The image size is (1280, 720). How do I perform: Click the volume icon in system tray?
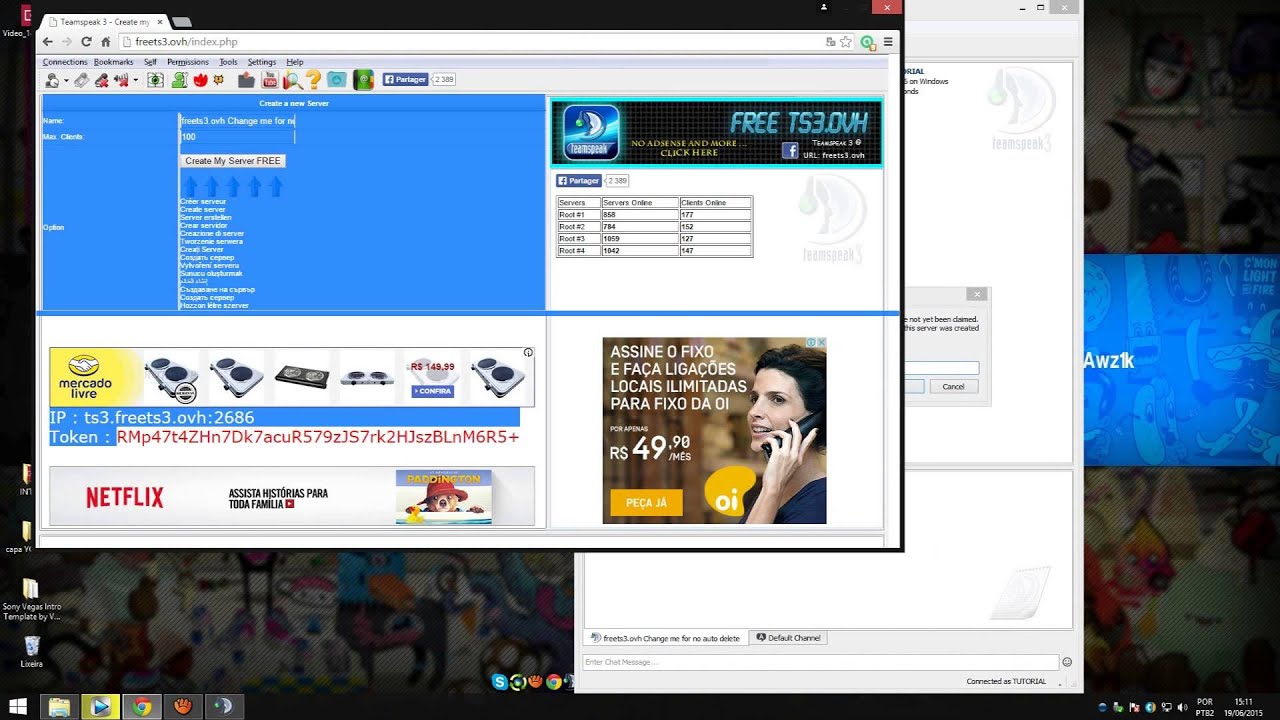tap(1181, 707)
